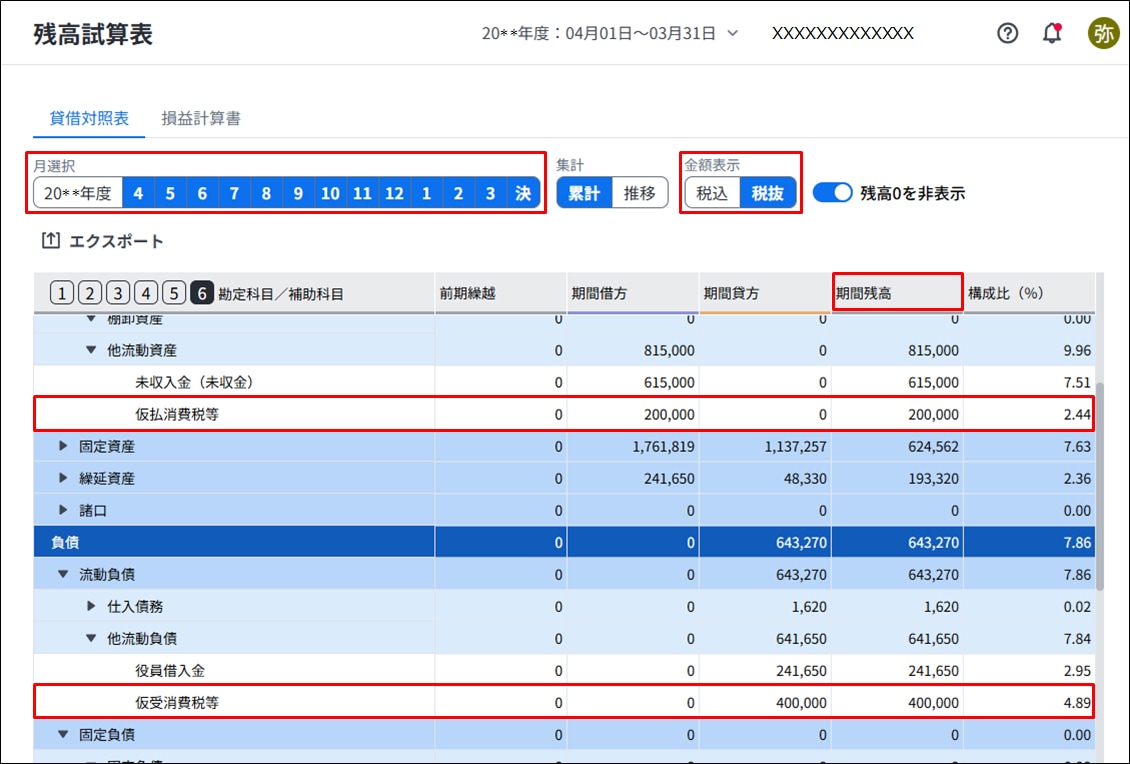
Task: Select month 6 in 月選択
Action: click(203, 193)
